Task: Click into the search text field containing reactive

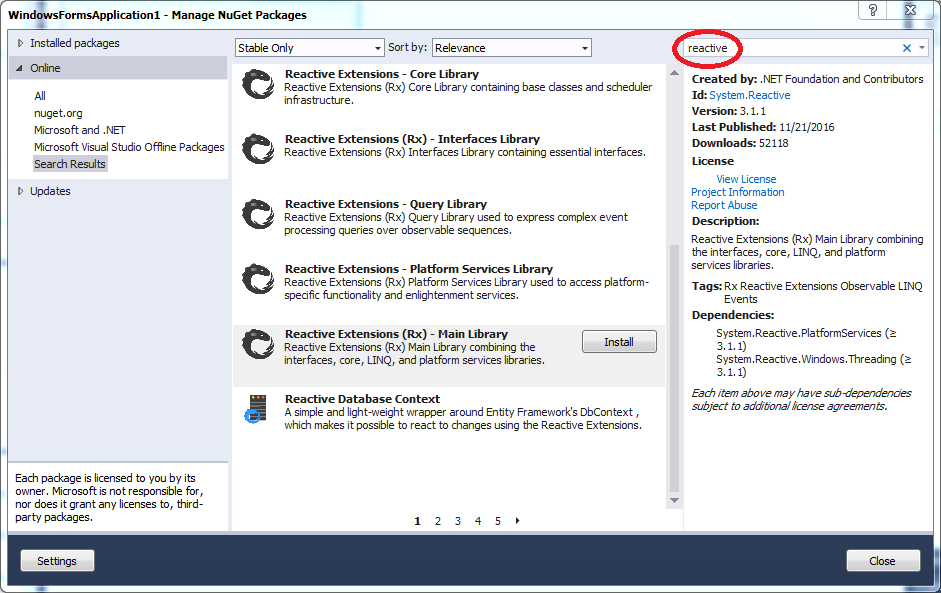Action: tap(790, 48)
